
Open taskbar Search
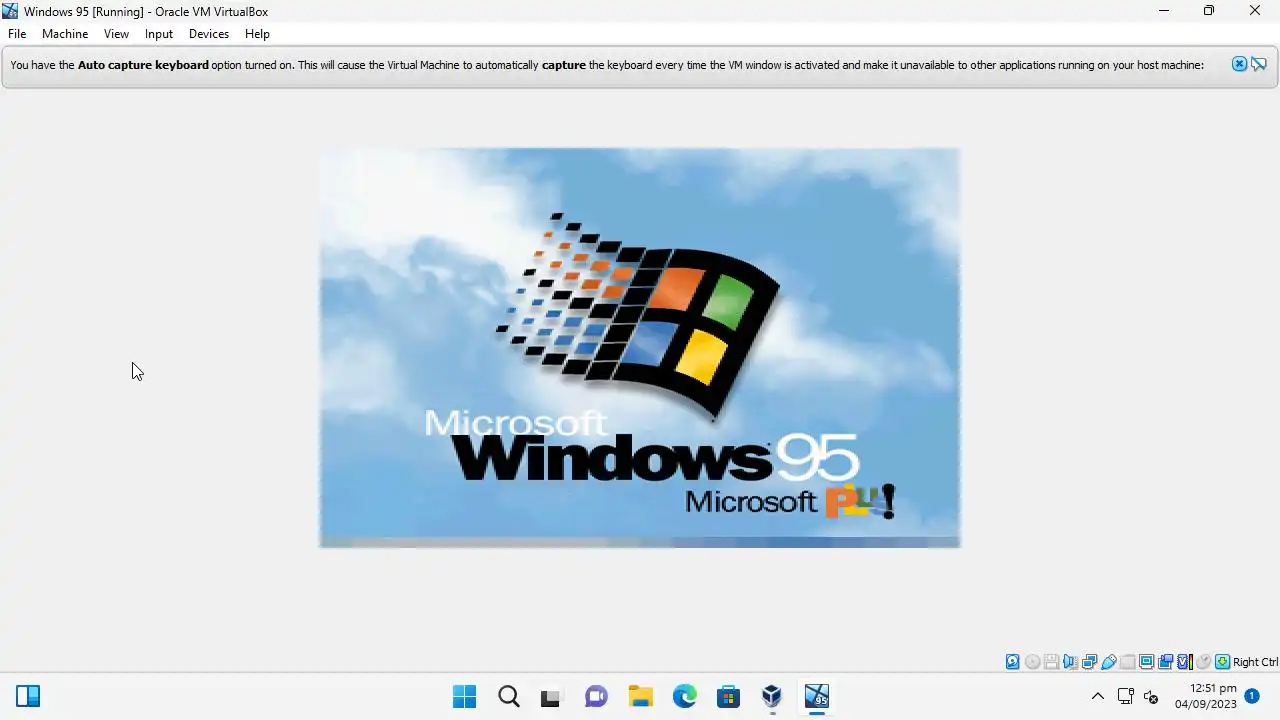pyautogui.click(x=509, y=696)
